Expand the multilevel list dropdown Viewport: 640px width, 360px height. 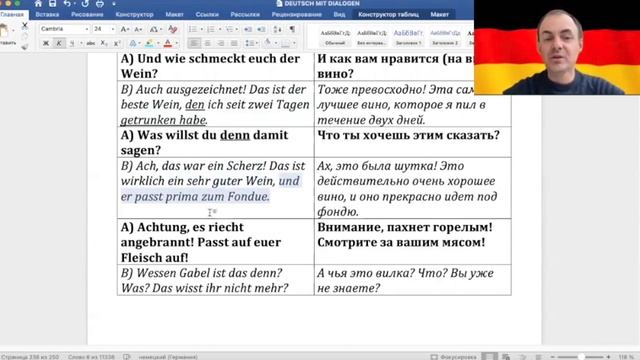point(237,29)
